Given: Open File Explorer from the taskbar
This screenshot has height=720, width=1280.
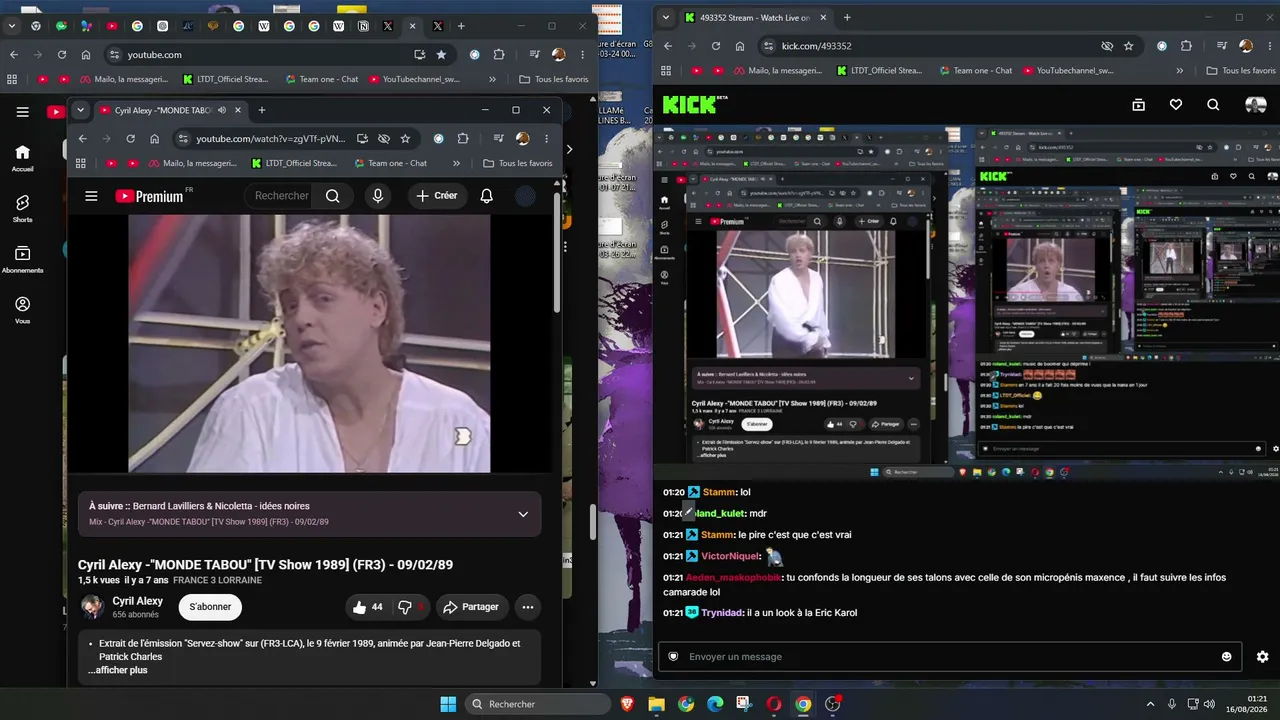Looking at the screenshot, I should pos(656,704).
